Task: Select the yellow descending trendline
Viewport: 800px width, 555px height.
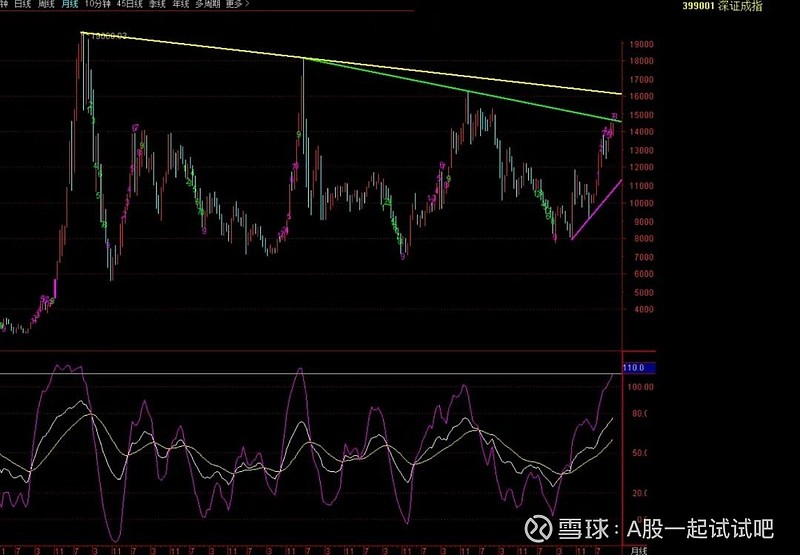Action: (x=352, y=63)
